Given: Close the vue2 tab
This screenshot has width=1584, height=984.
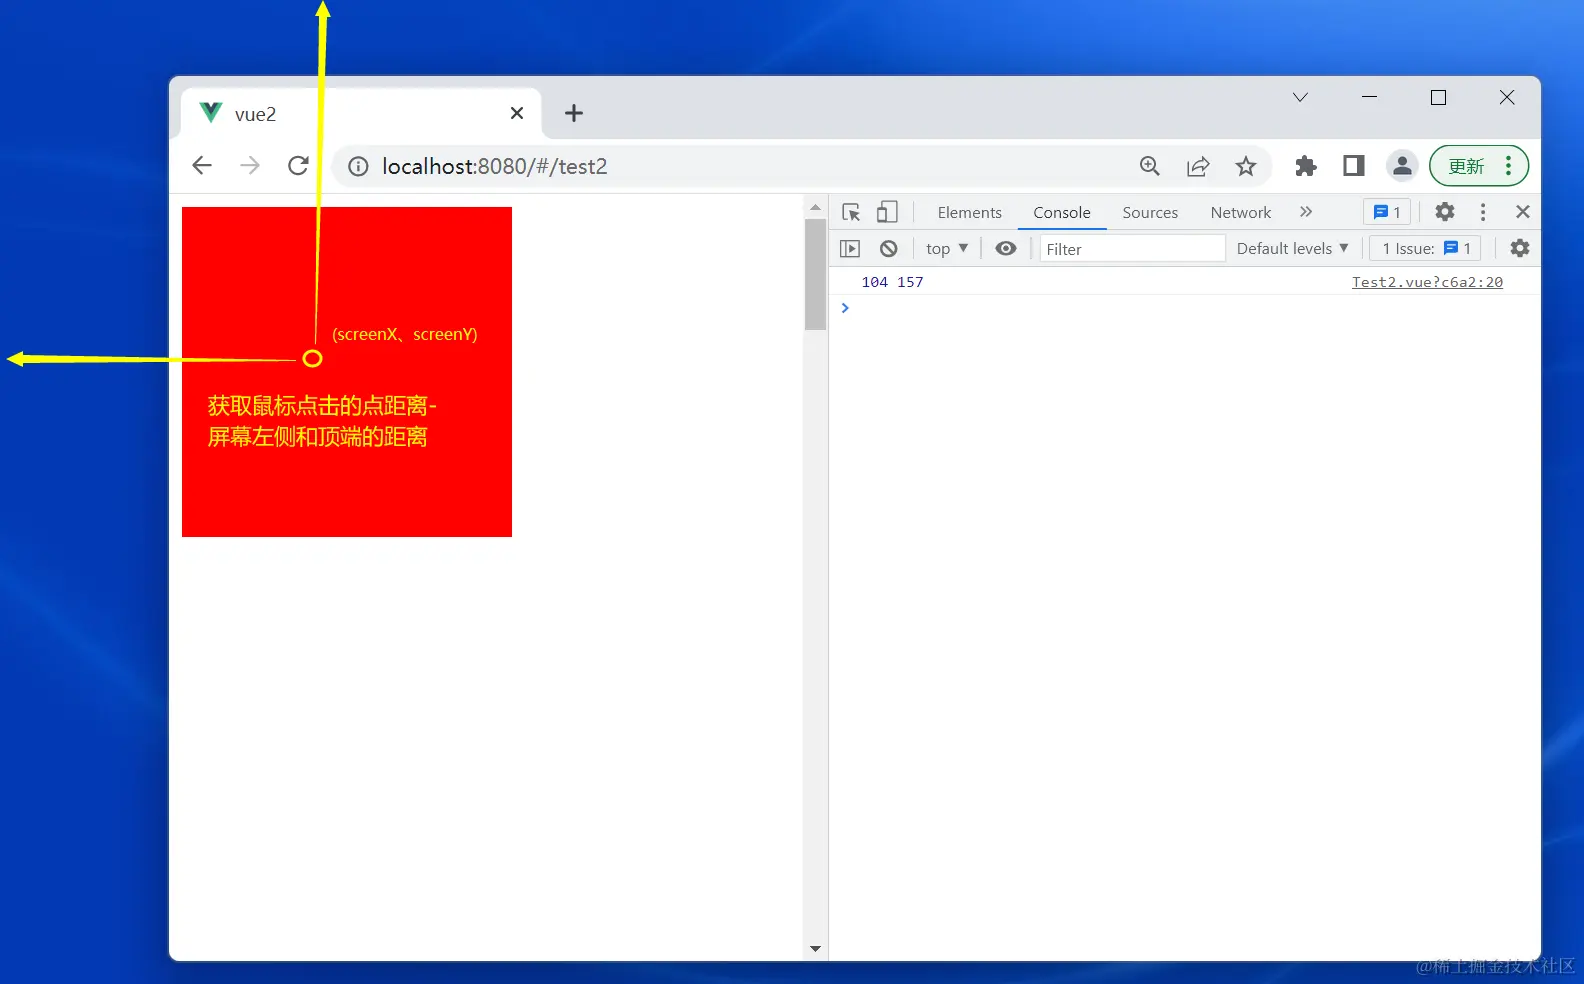Looking at the screenshot, I should (517, 113).
